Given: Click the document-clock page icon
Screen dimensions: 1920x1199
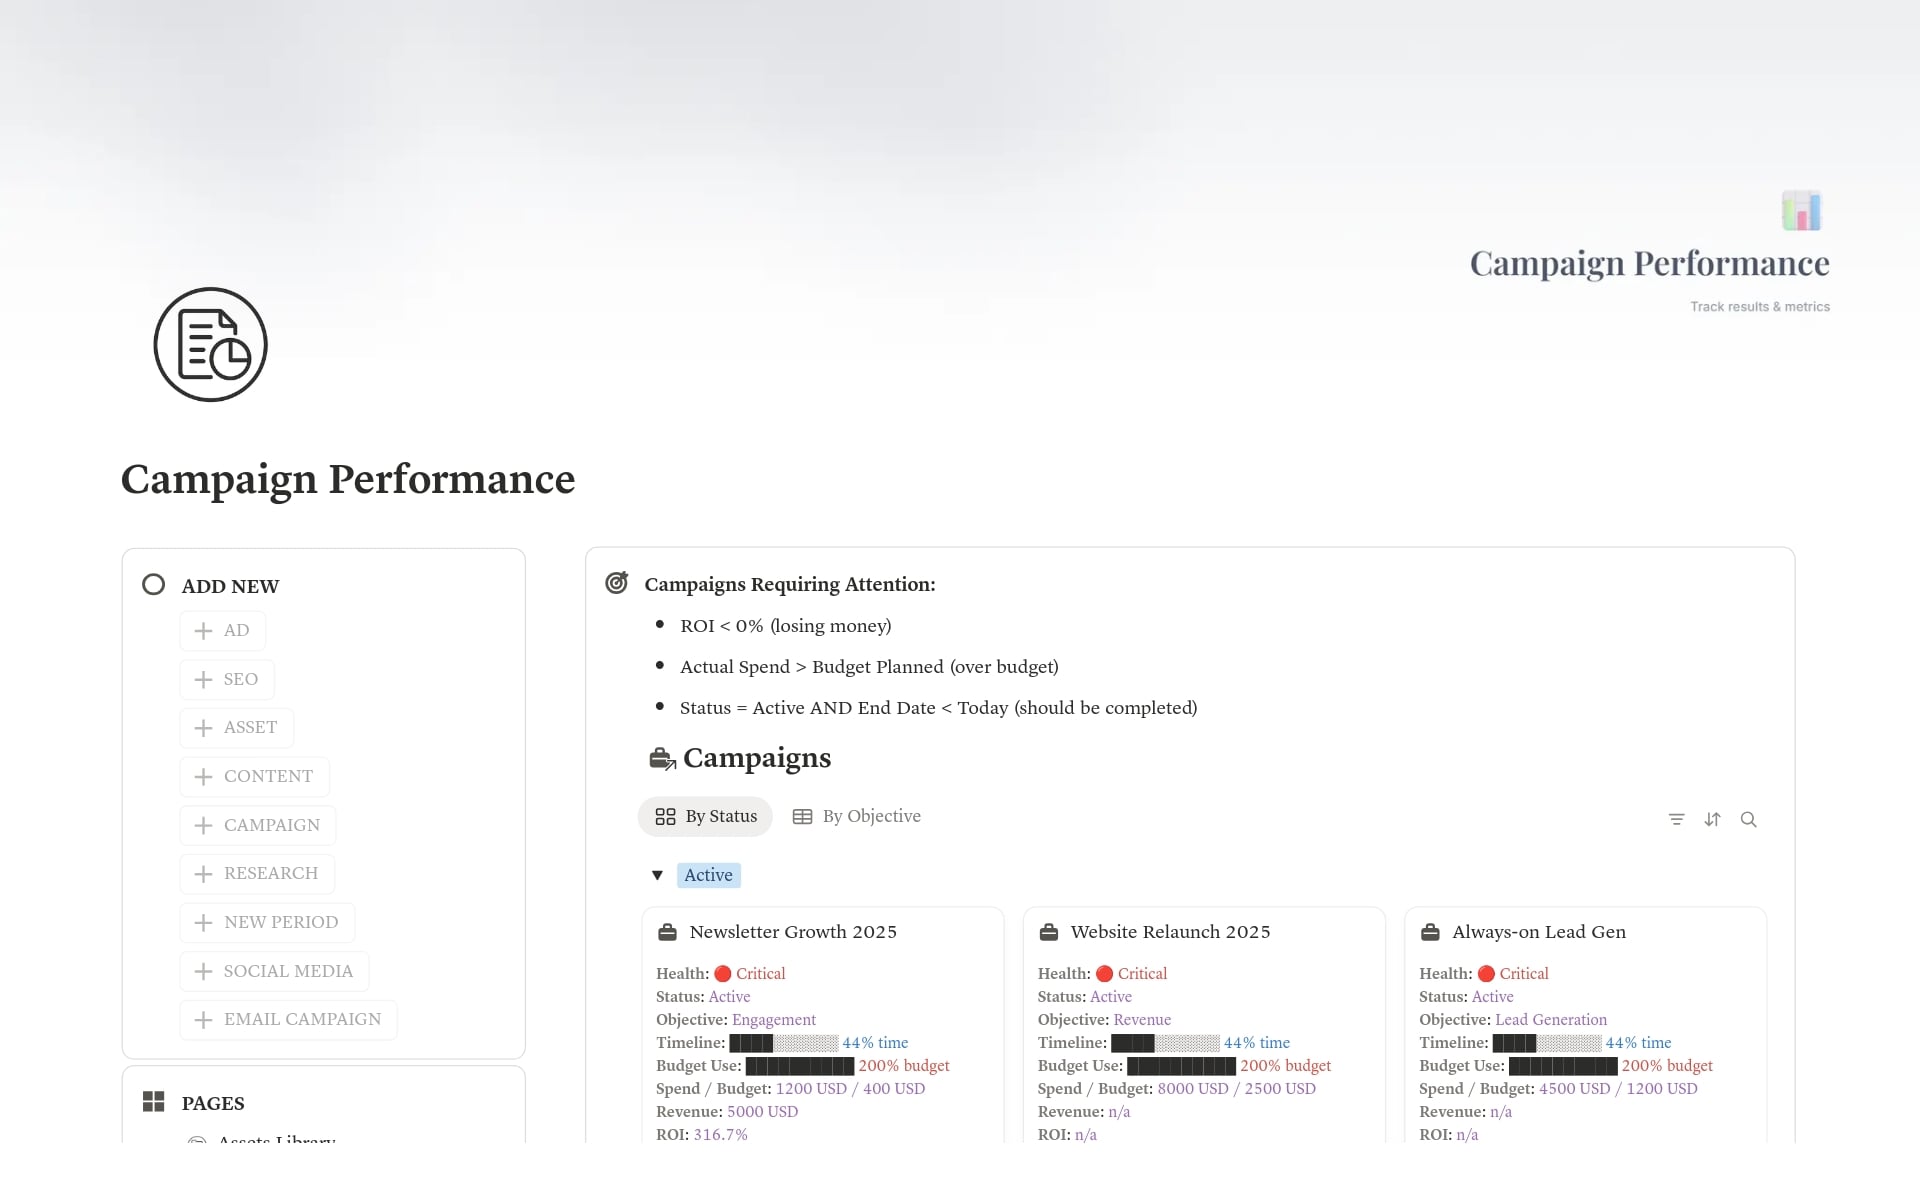Looking at the screenshot, I should coord(210,345).
